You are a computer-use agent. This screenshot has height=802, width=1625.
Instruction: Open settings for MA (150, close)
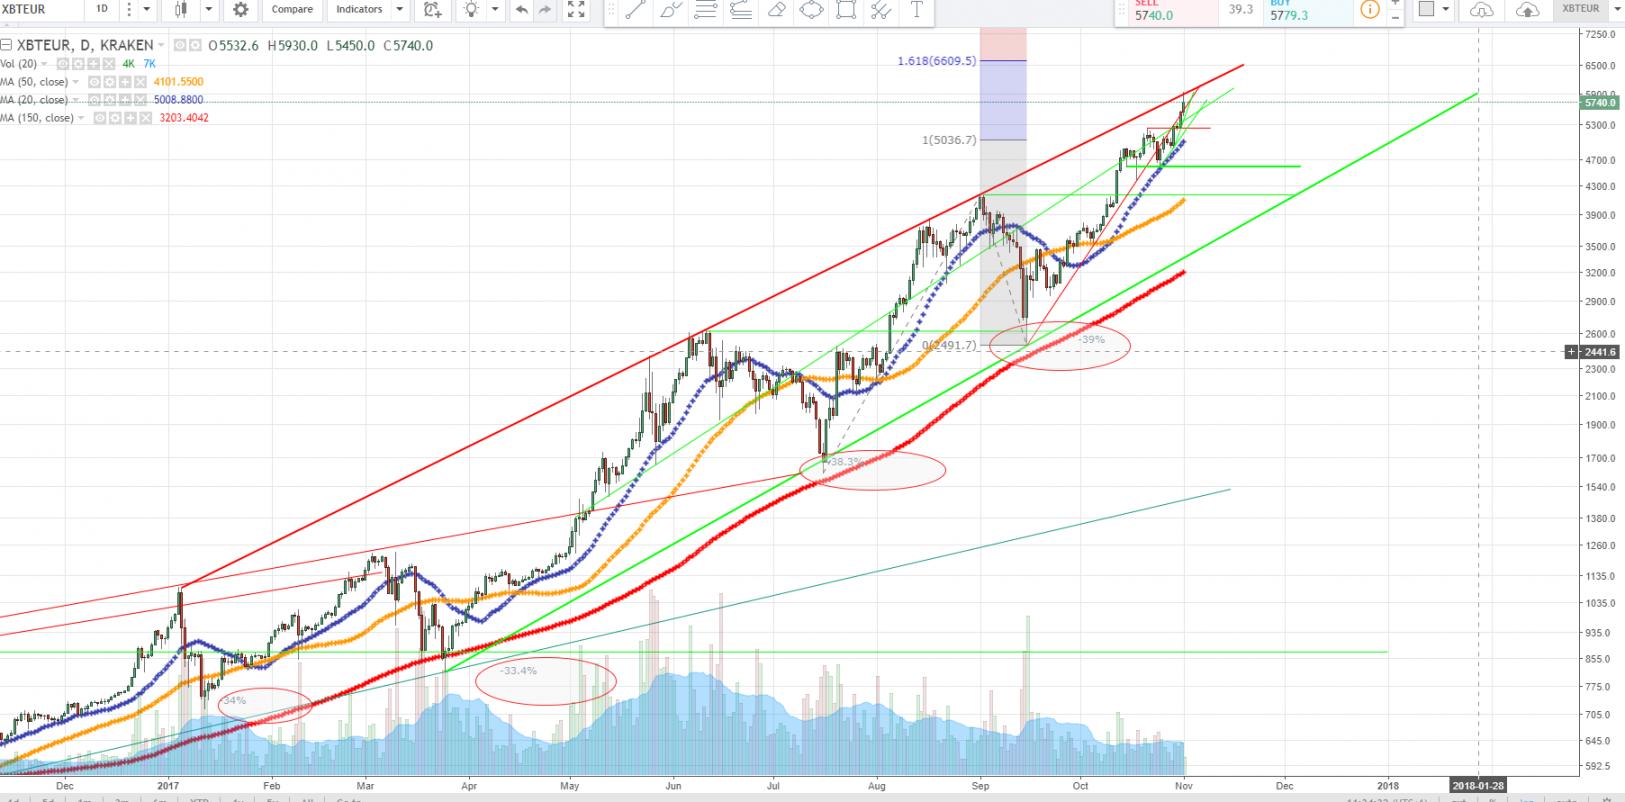click(x=114, y=118)
